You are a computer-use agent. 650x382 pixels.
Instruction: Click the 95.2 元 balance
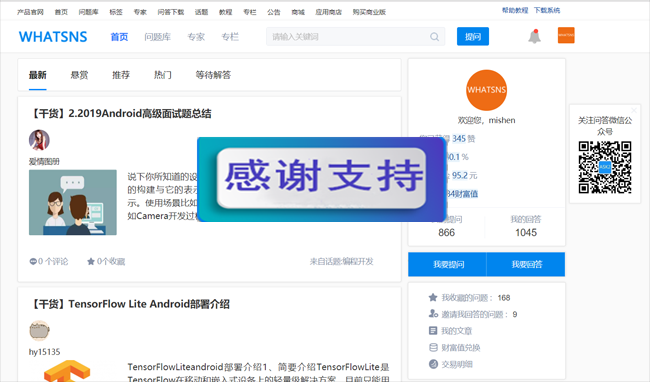pyautogui.click(x=465, y=175)
